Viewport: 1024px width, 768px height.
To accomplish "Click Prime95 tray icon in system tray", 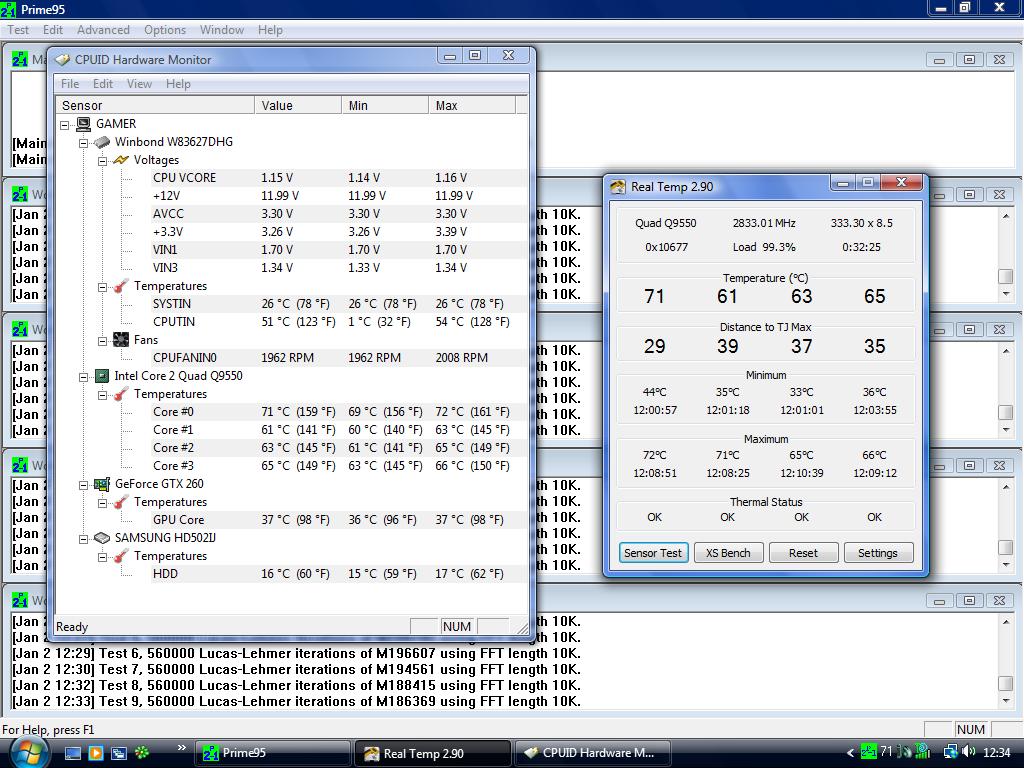I will 869,752.
